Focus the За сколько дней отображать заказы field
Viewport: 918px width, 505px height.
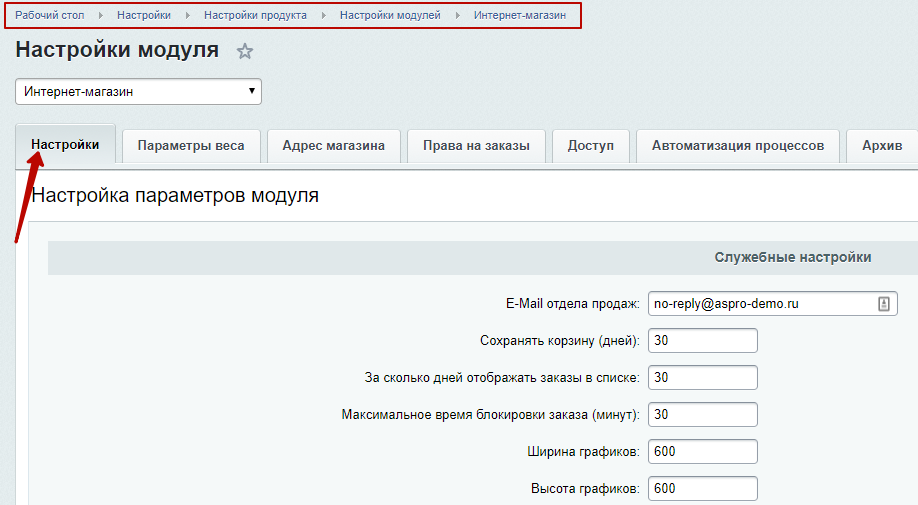(x=703, y=377)
